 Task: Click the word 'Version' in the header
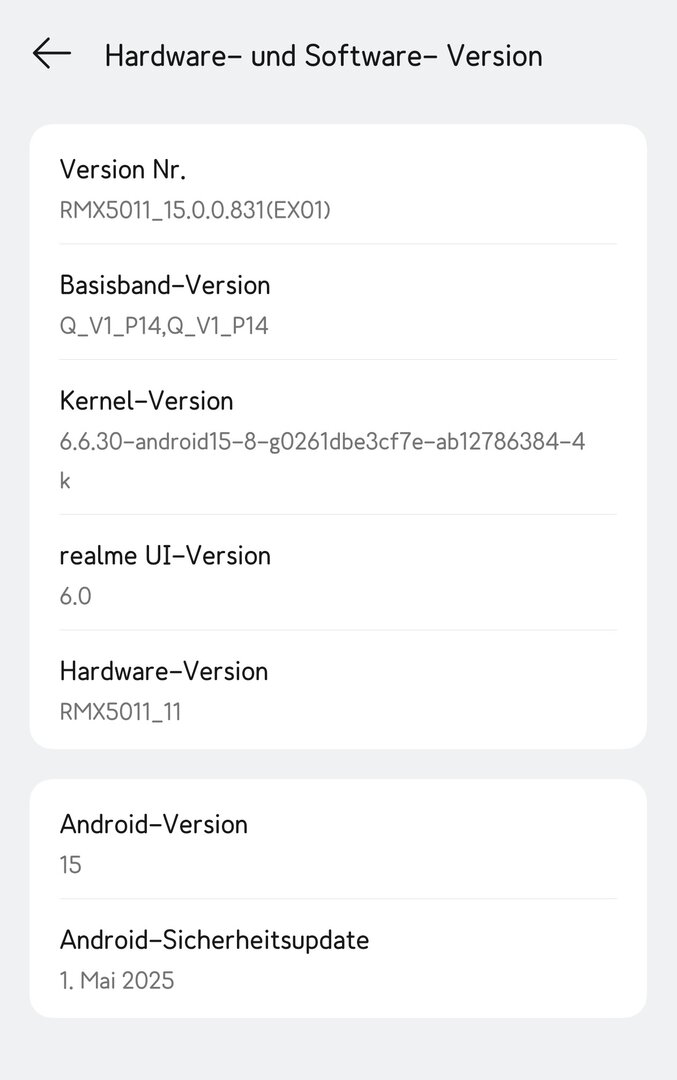(494, 56)
